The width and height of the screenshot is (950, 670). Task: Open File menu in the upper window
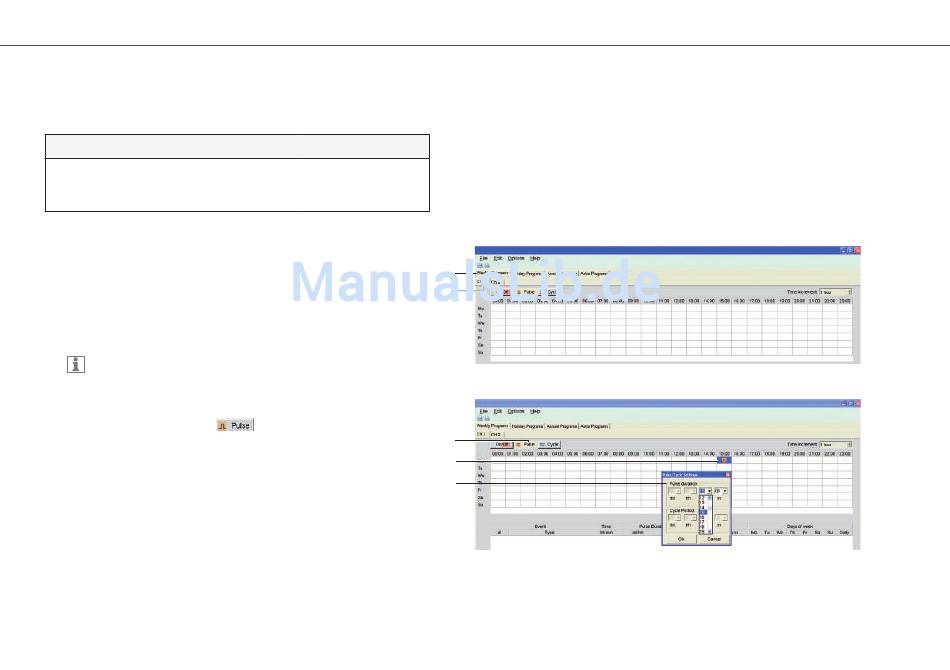483,258
